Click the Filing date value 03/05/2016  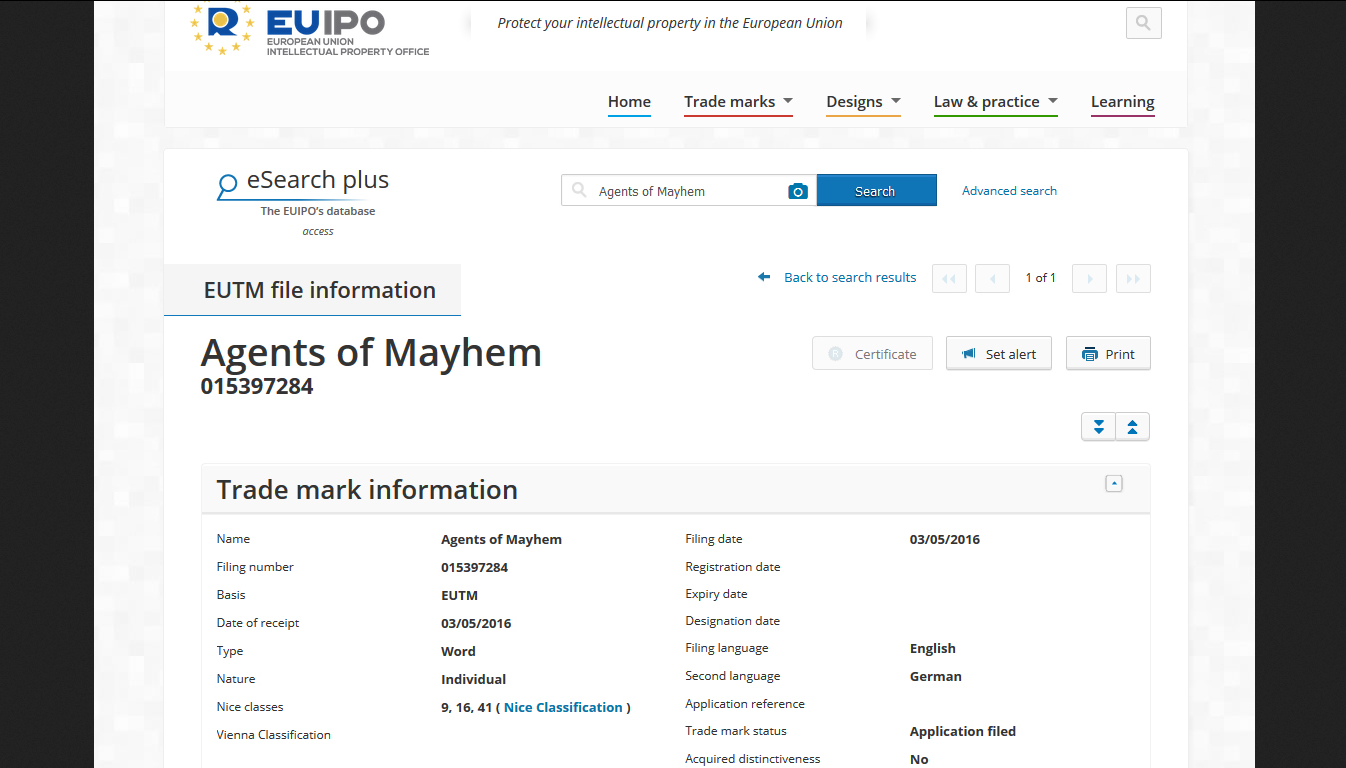tap(944, 539)
